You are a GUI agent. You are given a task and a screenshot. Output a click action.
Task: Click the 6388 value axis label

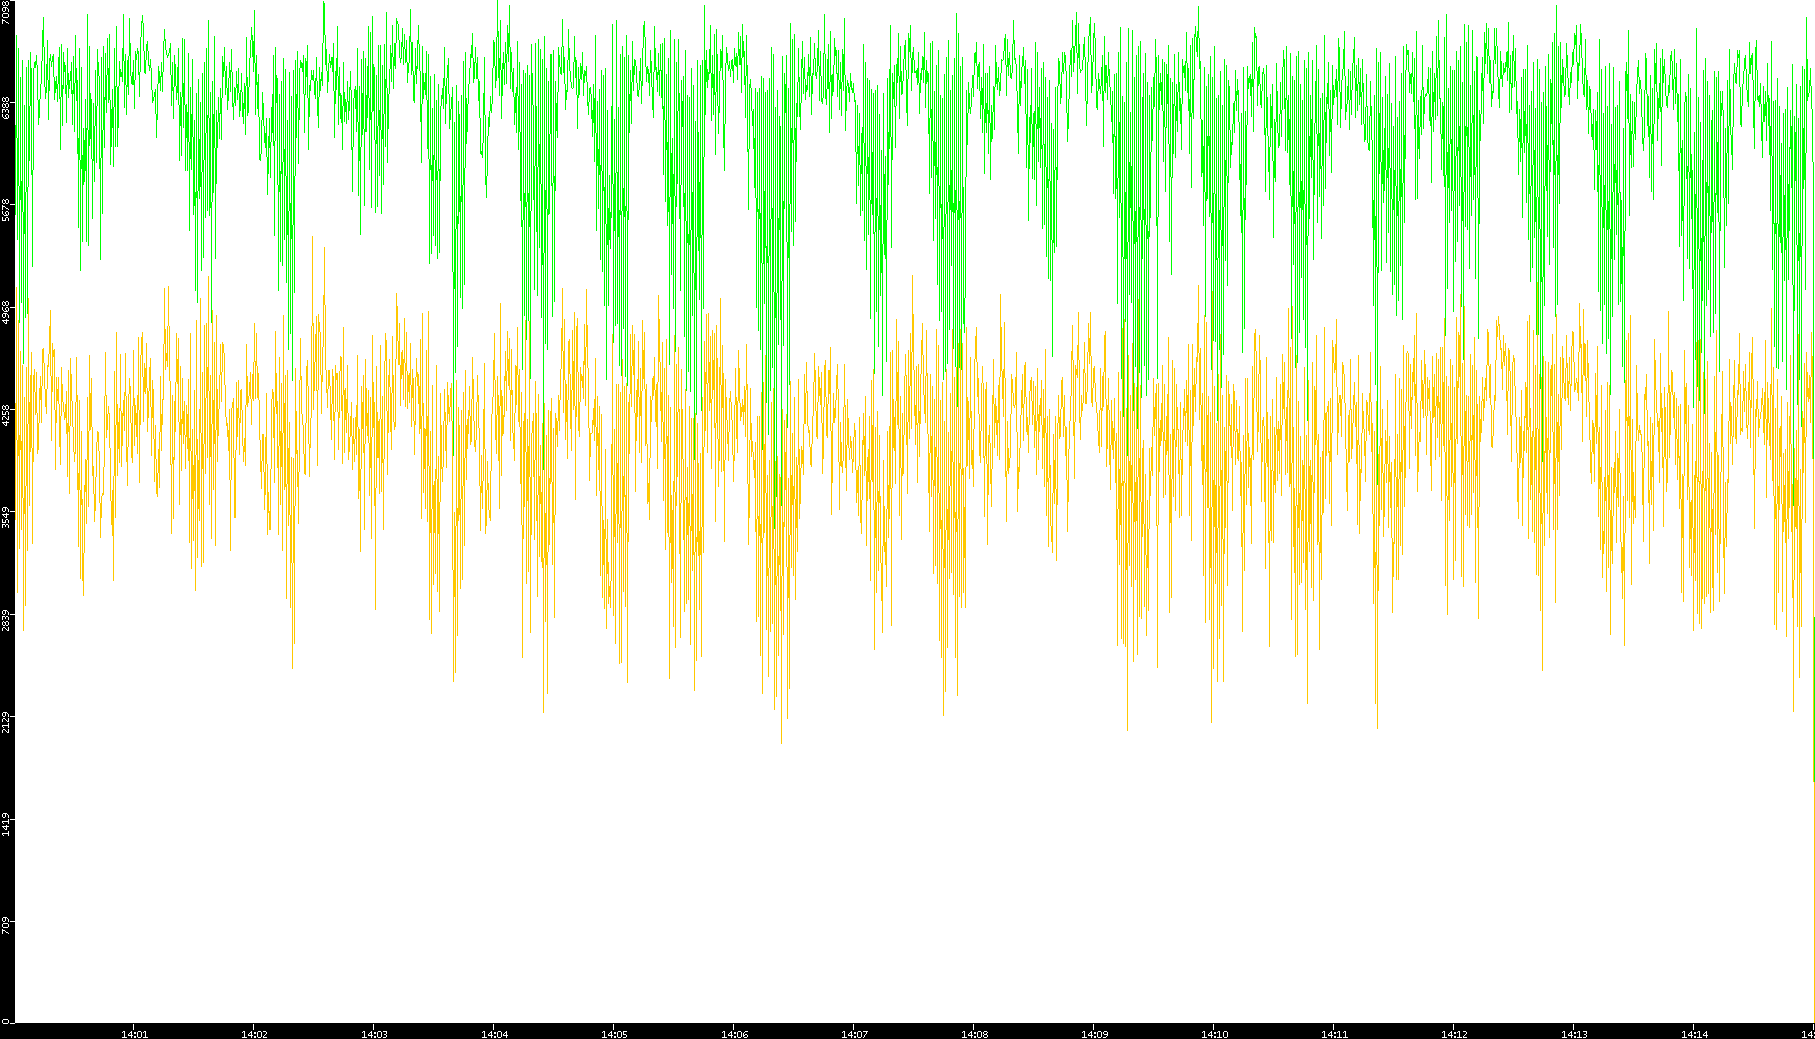click(x=7, y=108)
